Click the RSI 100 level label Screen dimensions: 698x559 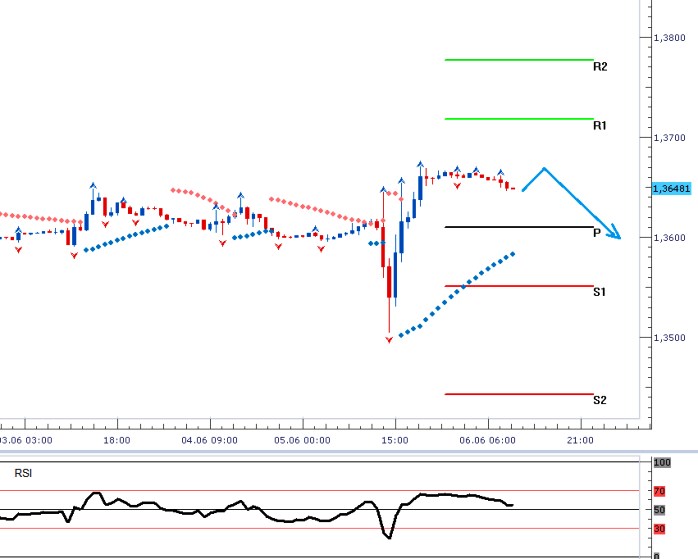(662, 462)
